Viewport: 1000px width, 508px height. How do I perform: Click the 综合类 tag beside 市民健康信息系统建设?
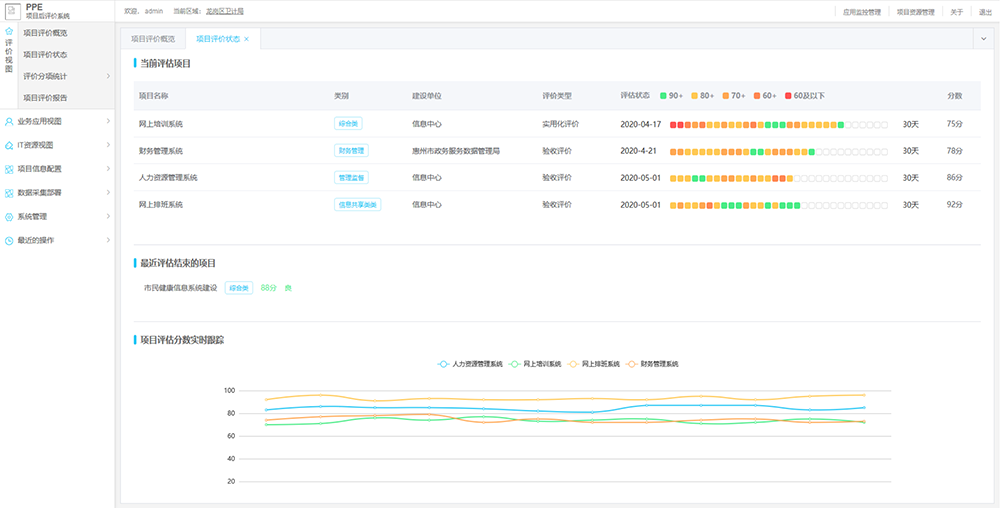tap(239, 288)
